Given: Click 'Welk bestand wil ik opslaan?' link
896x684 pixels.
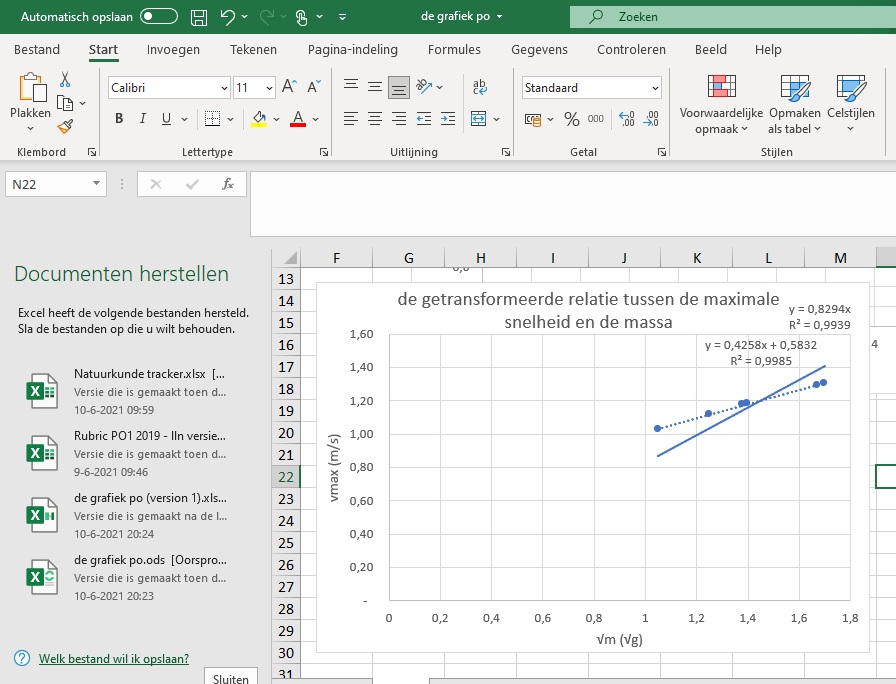Looking at the screenshot, I should point(113,659).
